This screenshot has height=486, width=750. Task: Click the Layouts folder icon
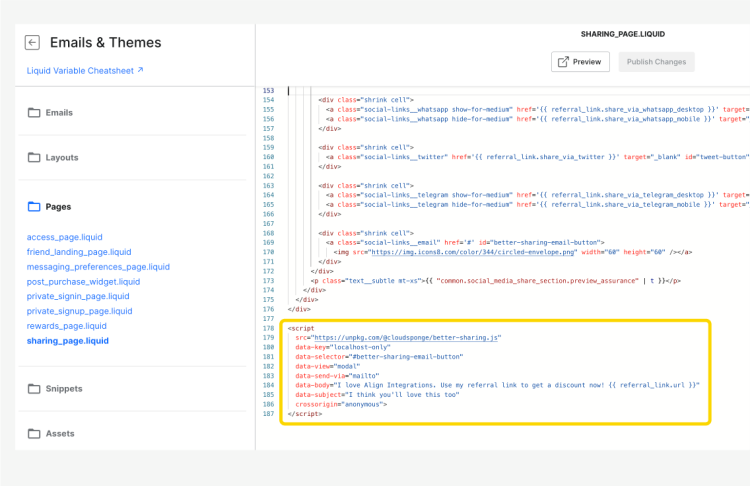click(34, 157)
